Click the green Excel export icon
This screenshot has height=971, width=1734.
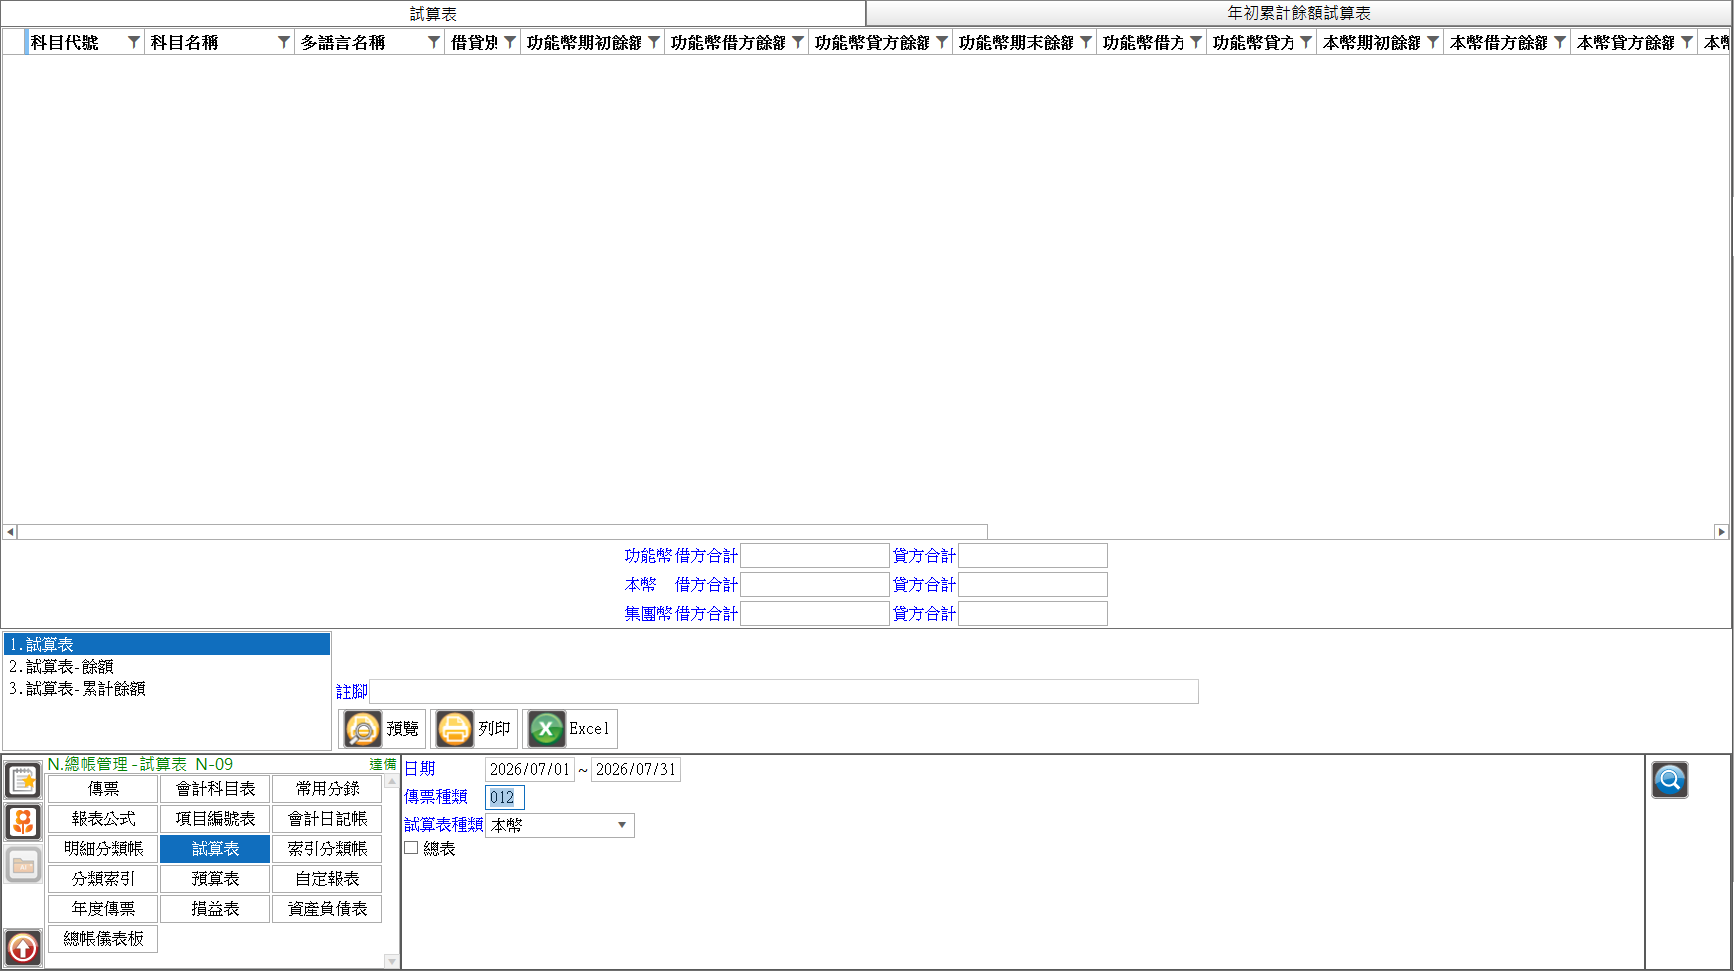(546, 729)
